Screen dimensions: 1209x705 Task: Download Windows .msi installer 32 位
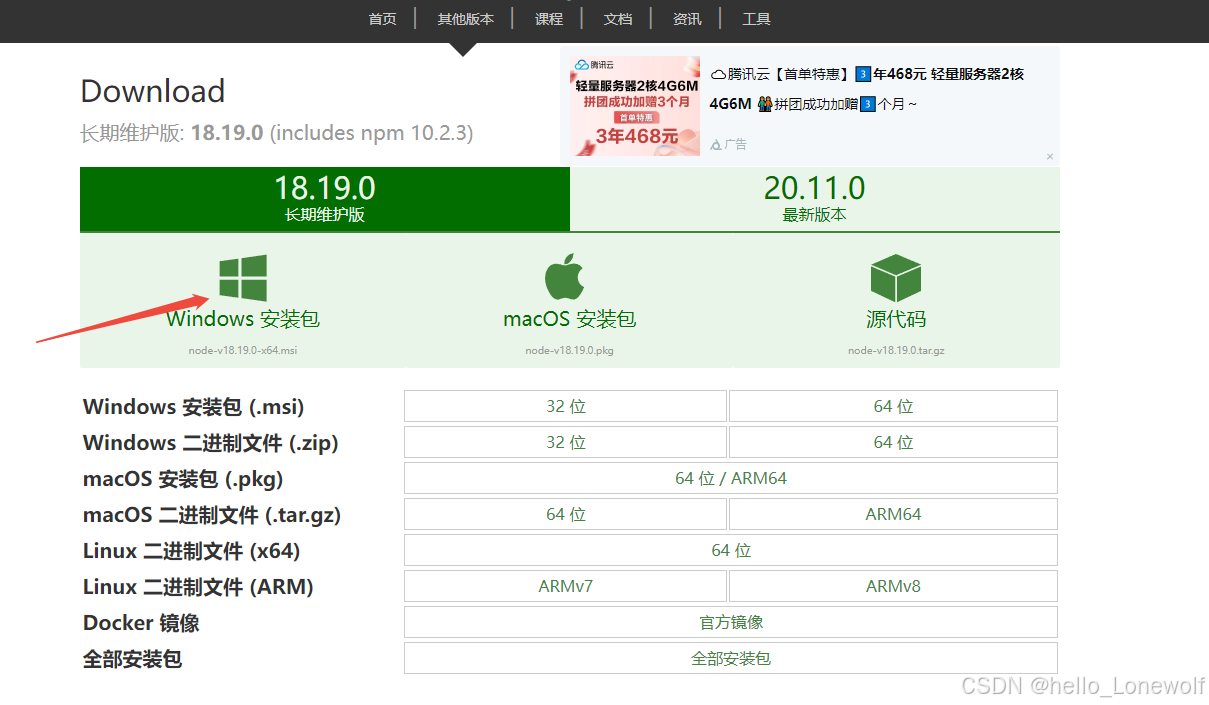pyautogui.click(x=565, y=406)
